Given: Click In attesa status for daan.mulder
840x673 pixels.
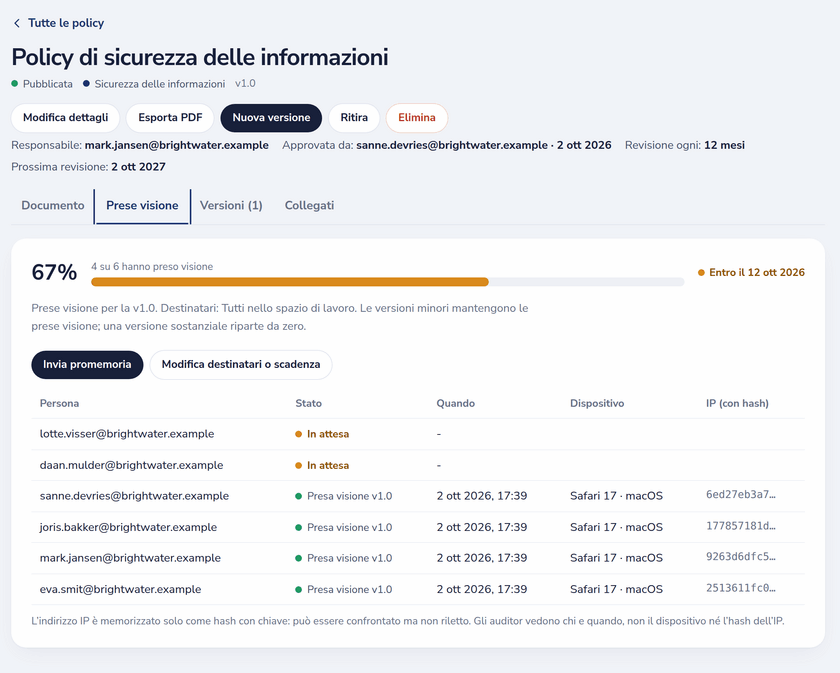Looking at the screenshot, I should point(322,466).
